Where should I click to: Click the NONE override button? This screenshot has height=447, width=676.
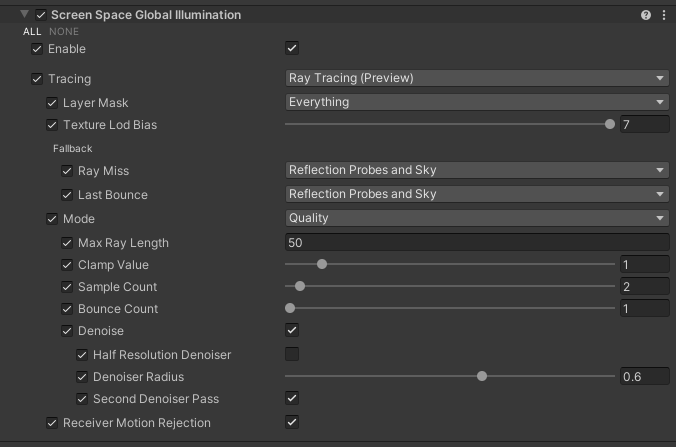tap(64, 32)
